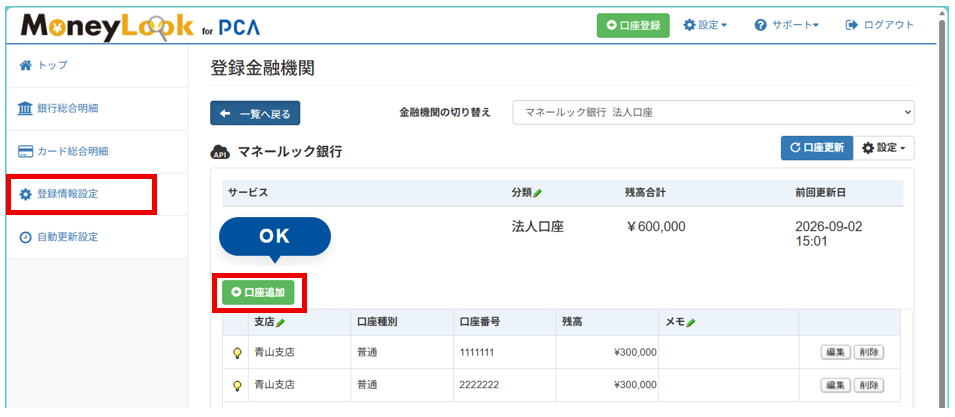Image resolution: width=955 pixels, height=417 pixels.
Task: Click the clock icon beside 自動更新設定
Action: [x=25, y=237]
